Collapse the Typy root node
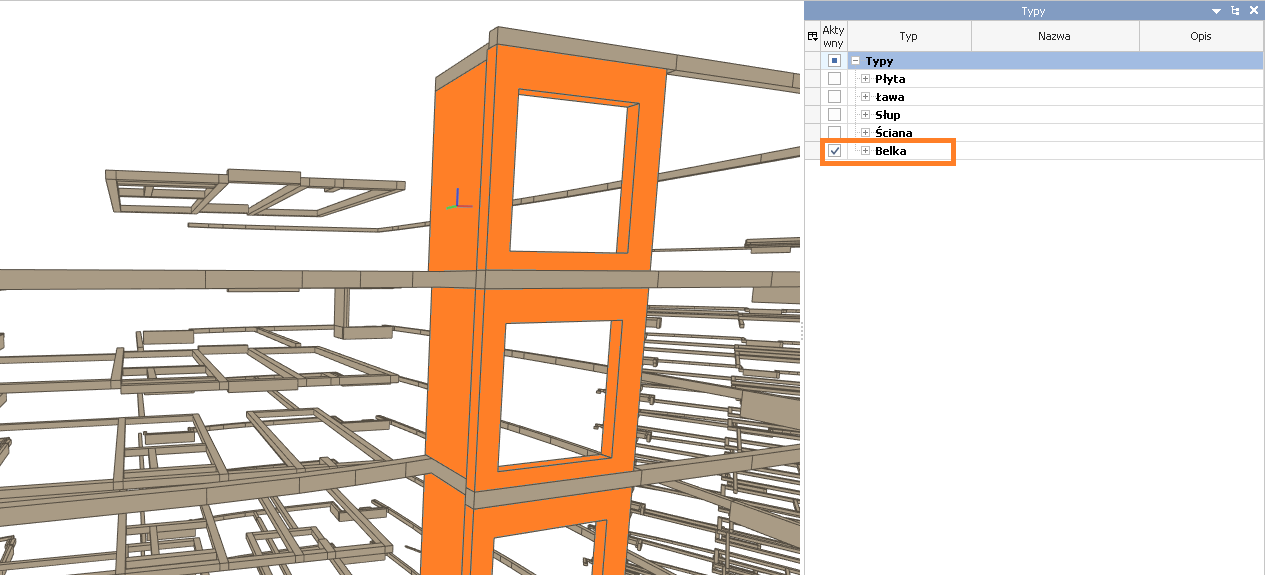Viewport: 1265px width, 575px height. (856, 61)
